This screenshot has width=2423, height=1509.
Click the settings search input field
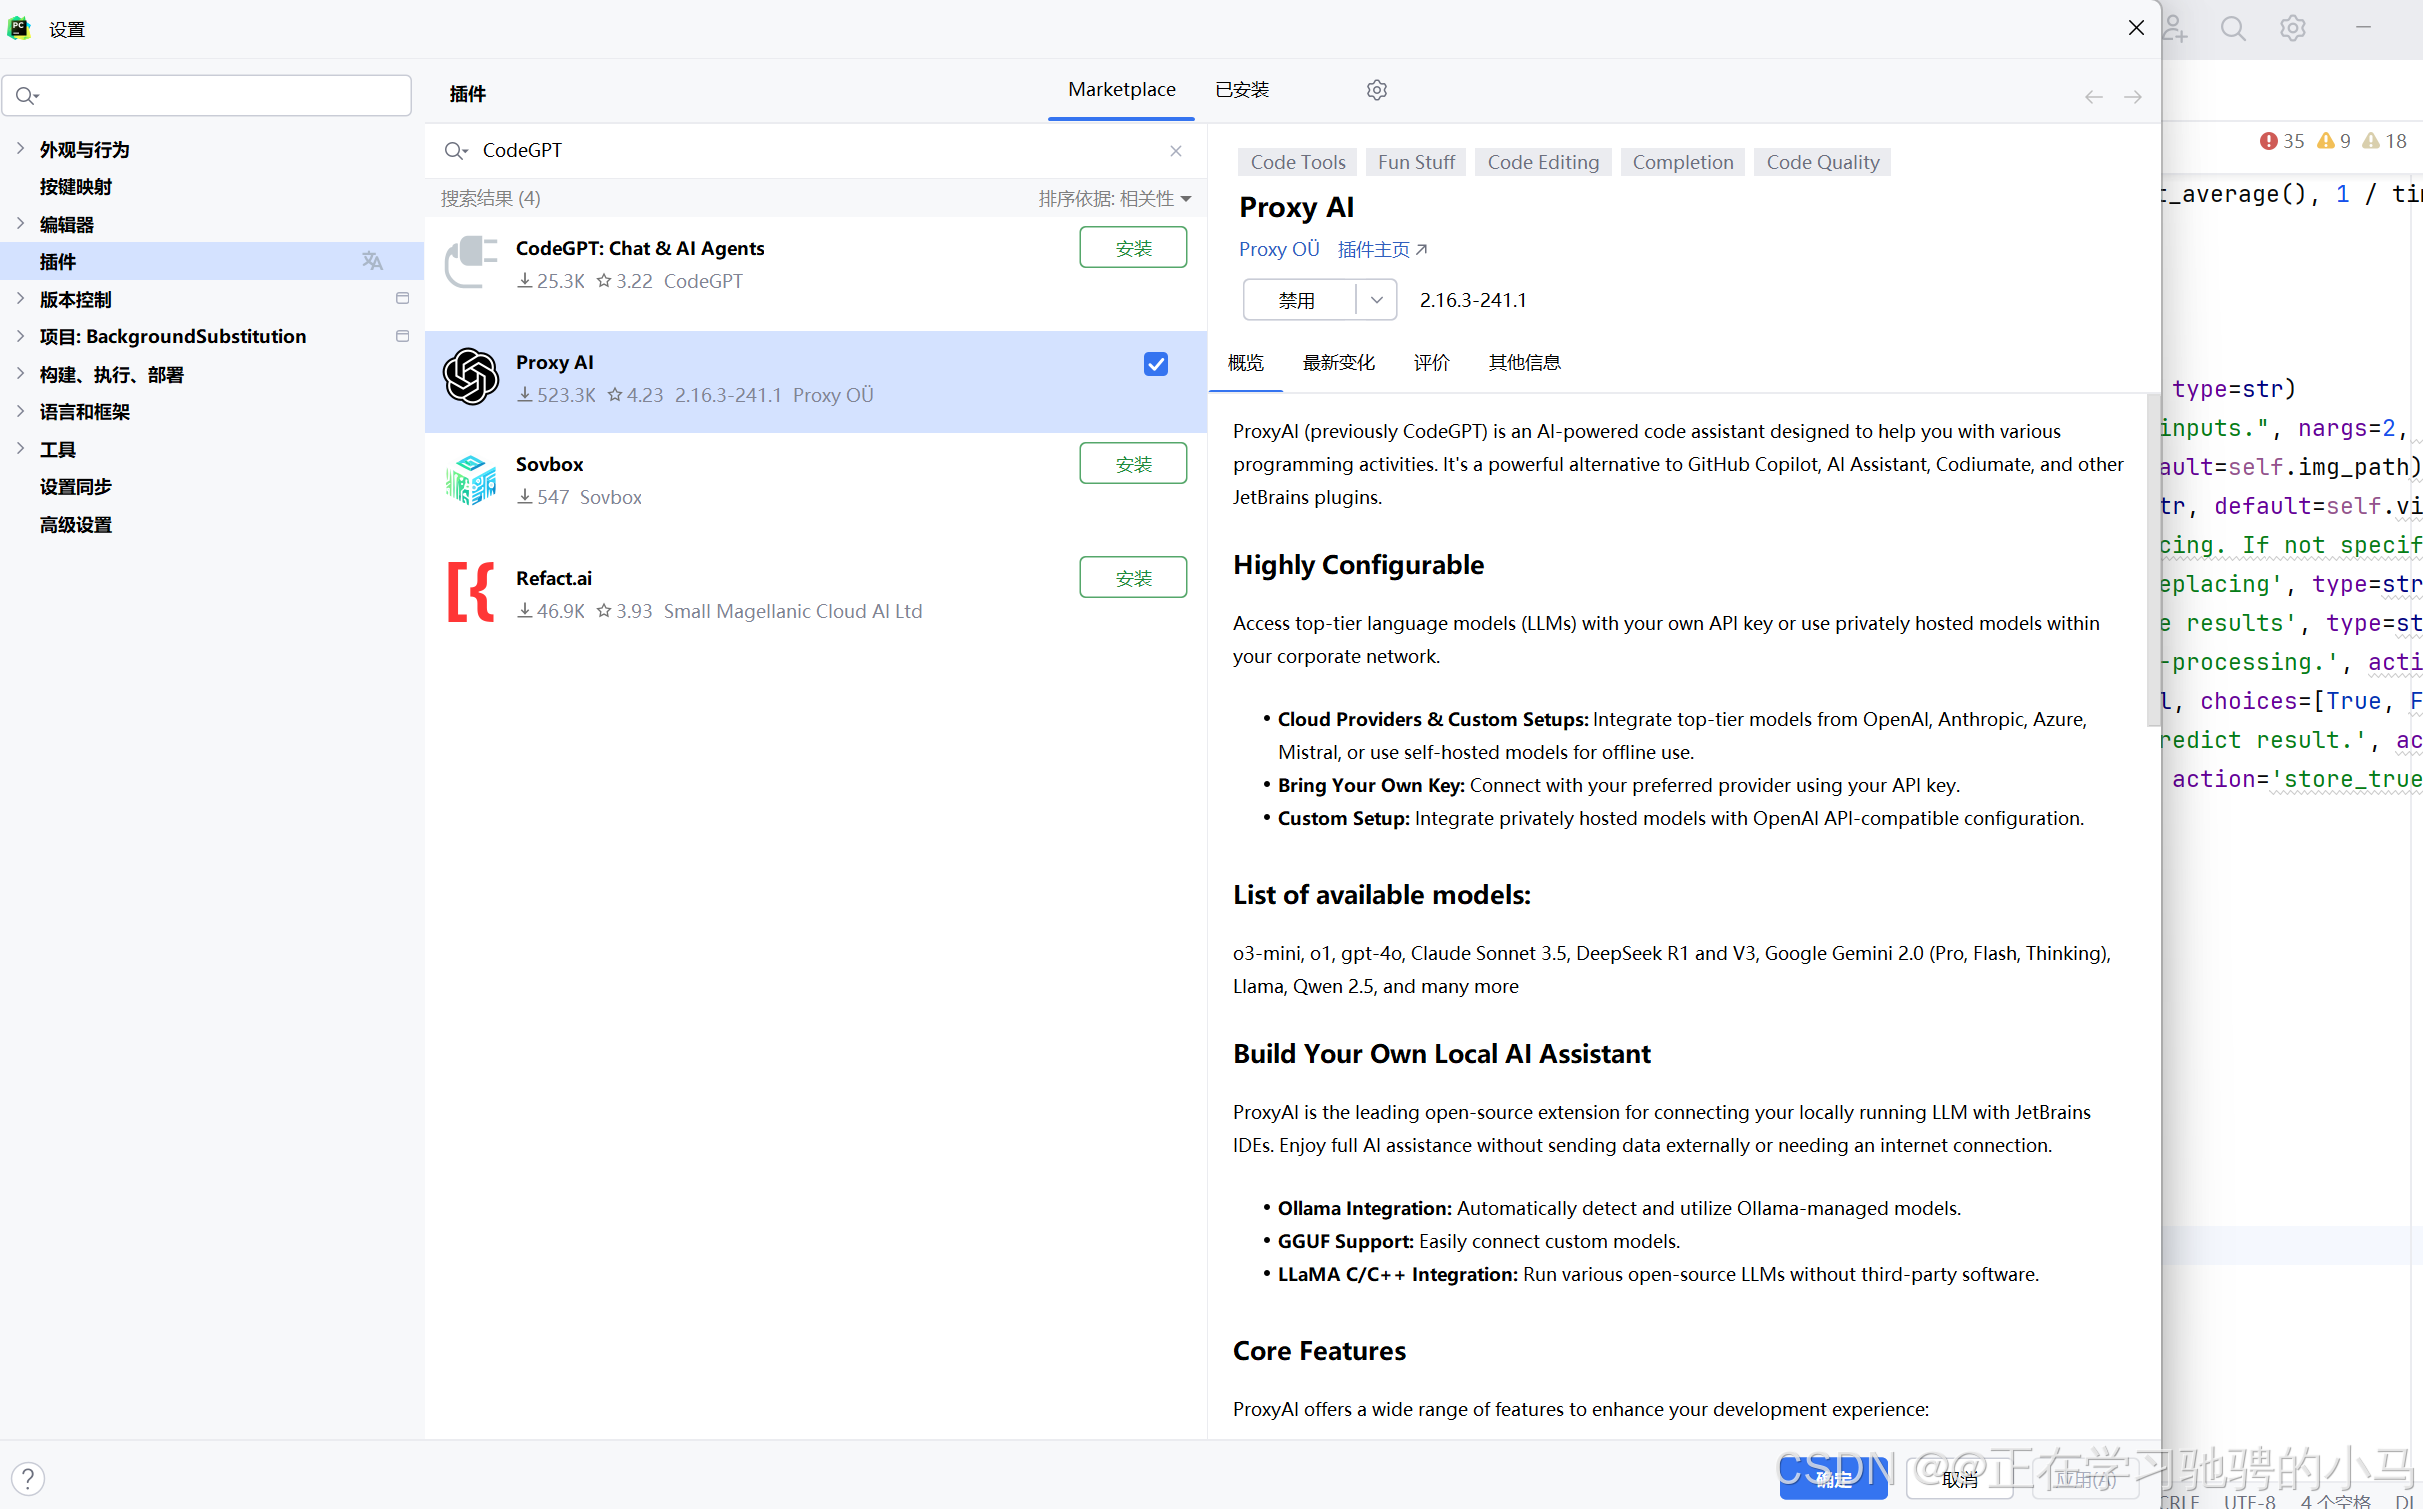tap(207, 96)
